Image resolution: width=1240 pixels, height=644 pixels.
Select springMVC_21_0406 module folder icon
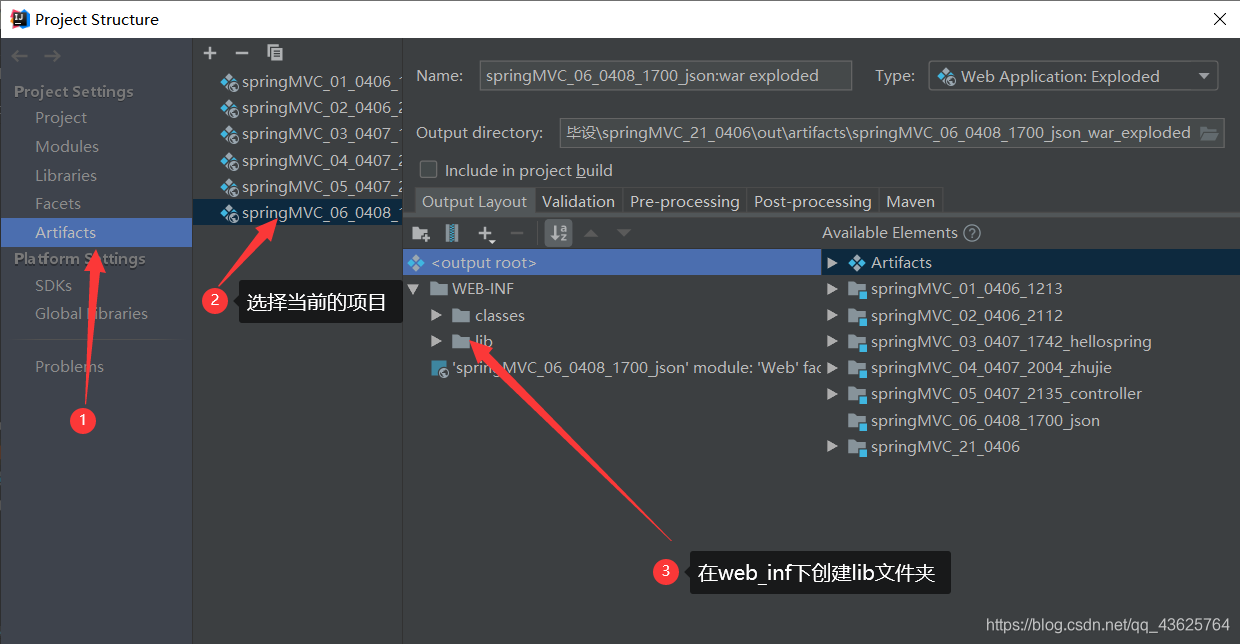click(857, 447)
